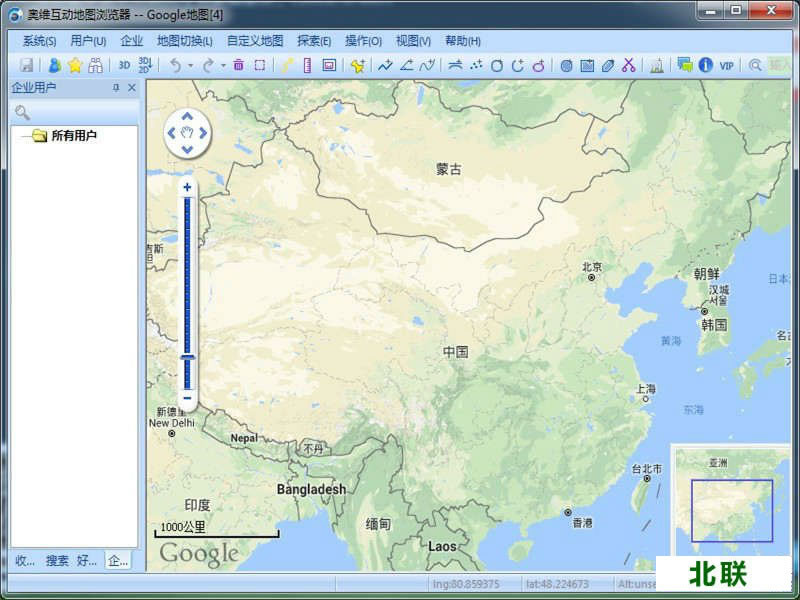Switch to the 搜索 tab at bottom
Viewport: 800px width, 600px height.
pyautogui.click(x=57, y=561)
